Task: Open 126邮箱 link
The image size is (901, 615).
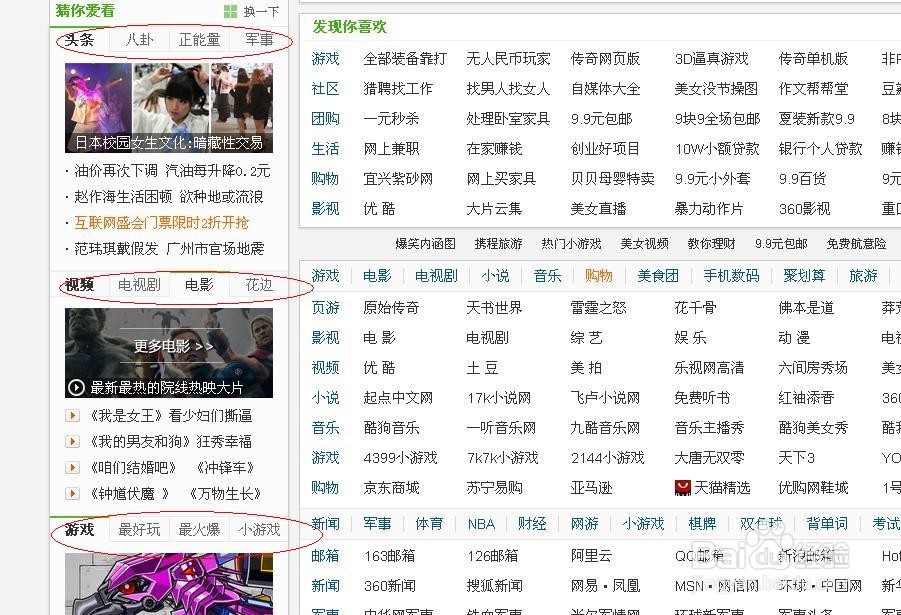Action: tap(492, 556)
